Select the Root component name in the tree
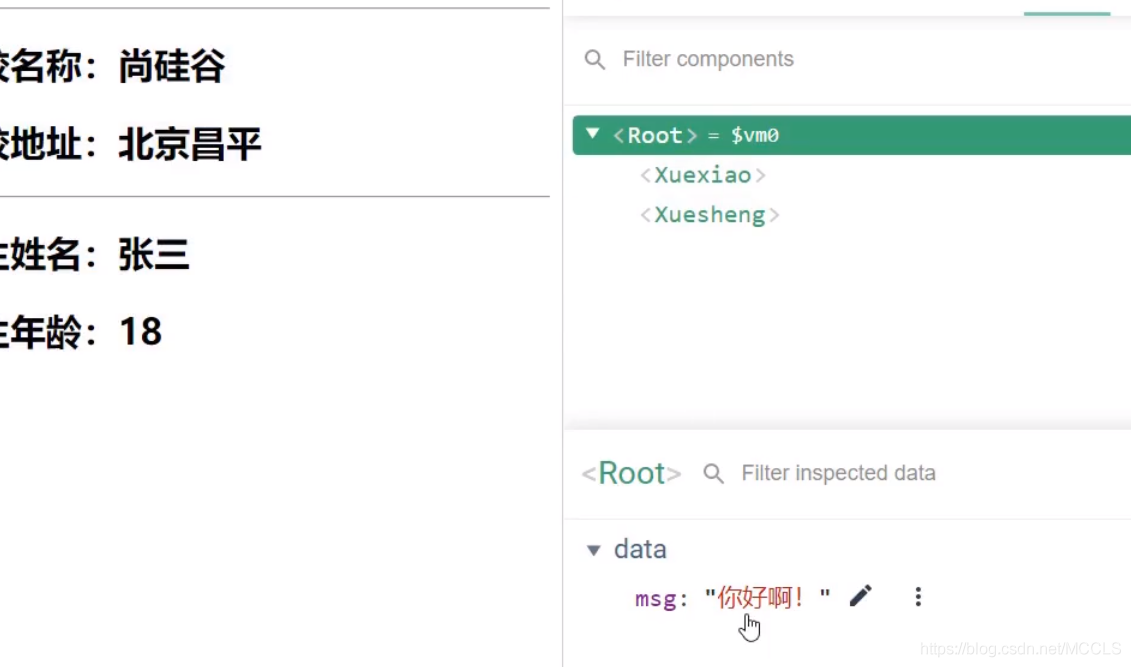Screen dimensions: 1131x667 pos(655,136)
